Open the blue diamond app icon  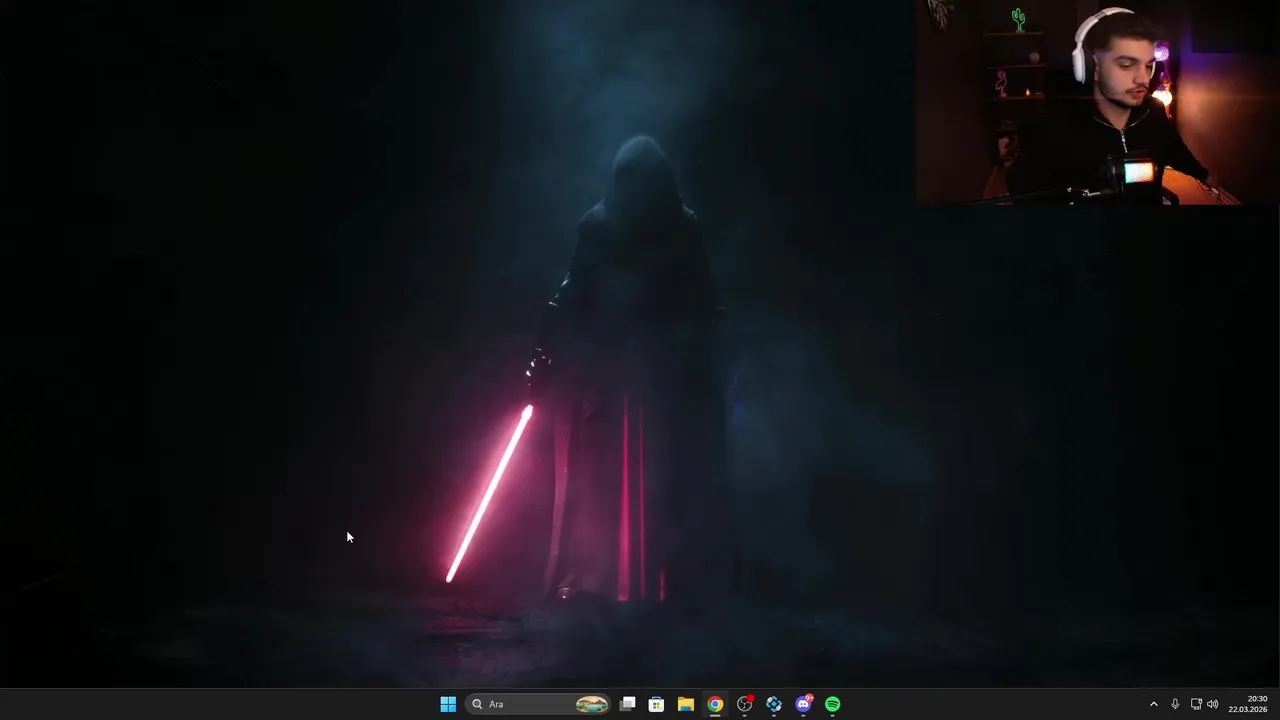tap(774, 704)
